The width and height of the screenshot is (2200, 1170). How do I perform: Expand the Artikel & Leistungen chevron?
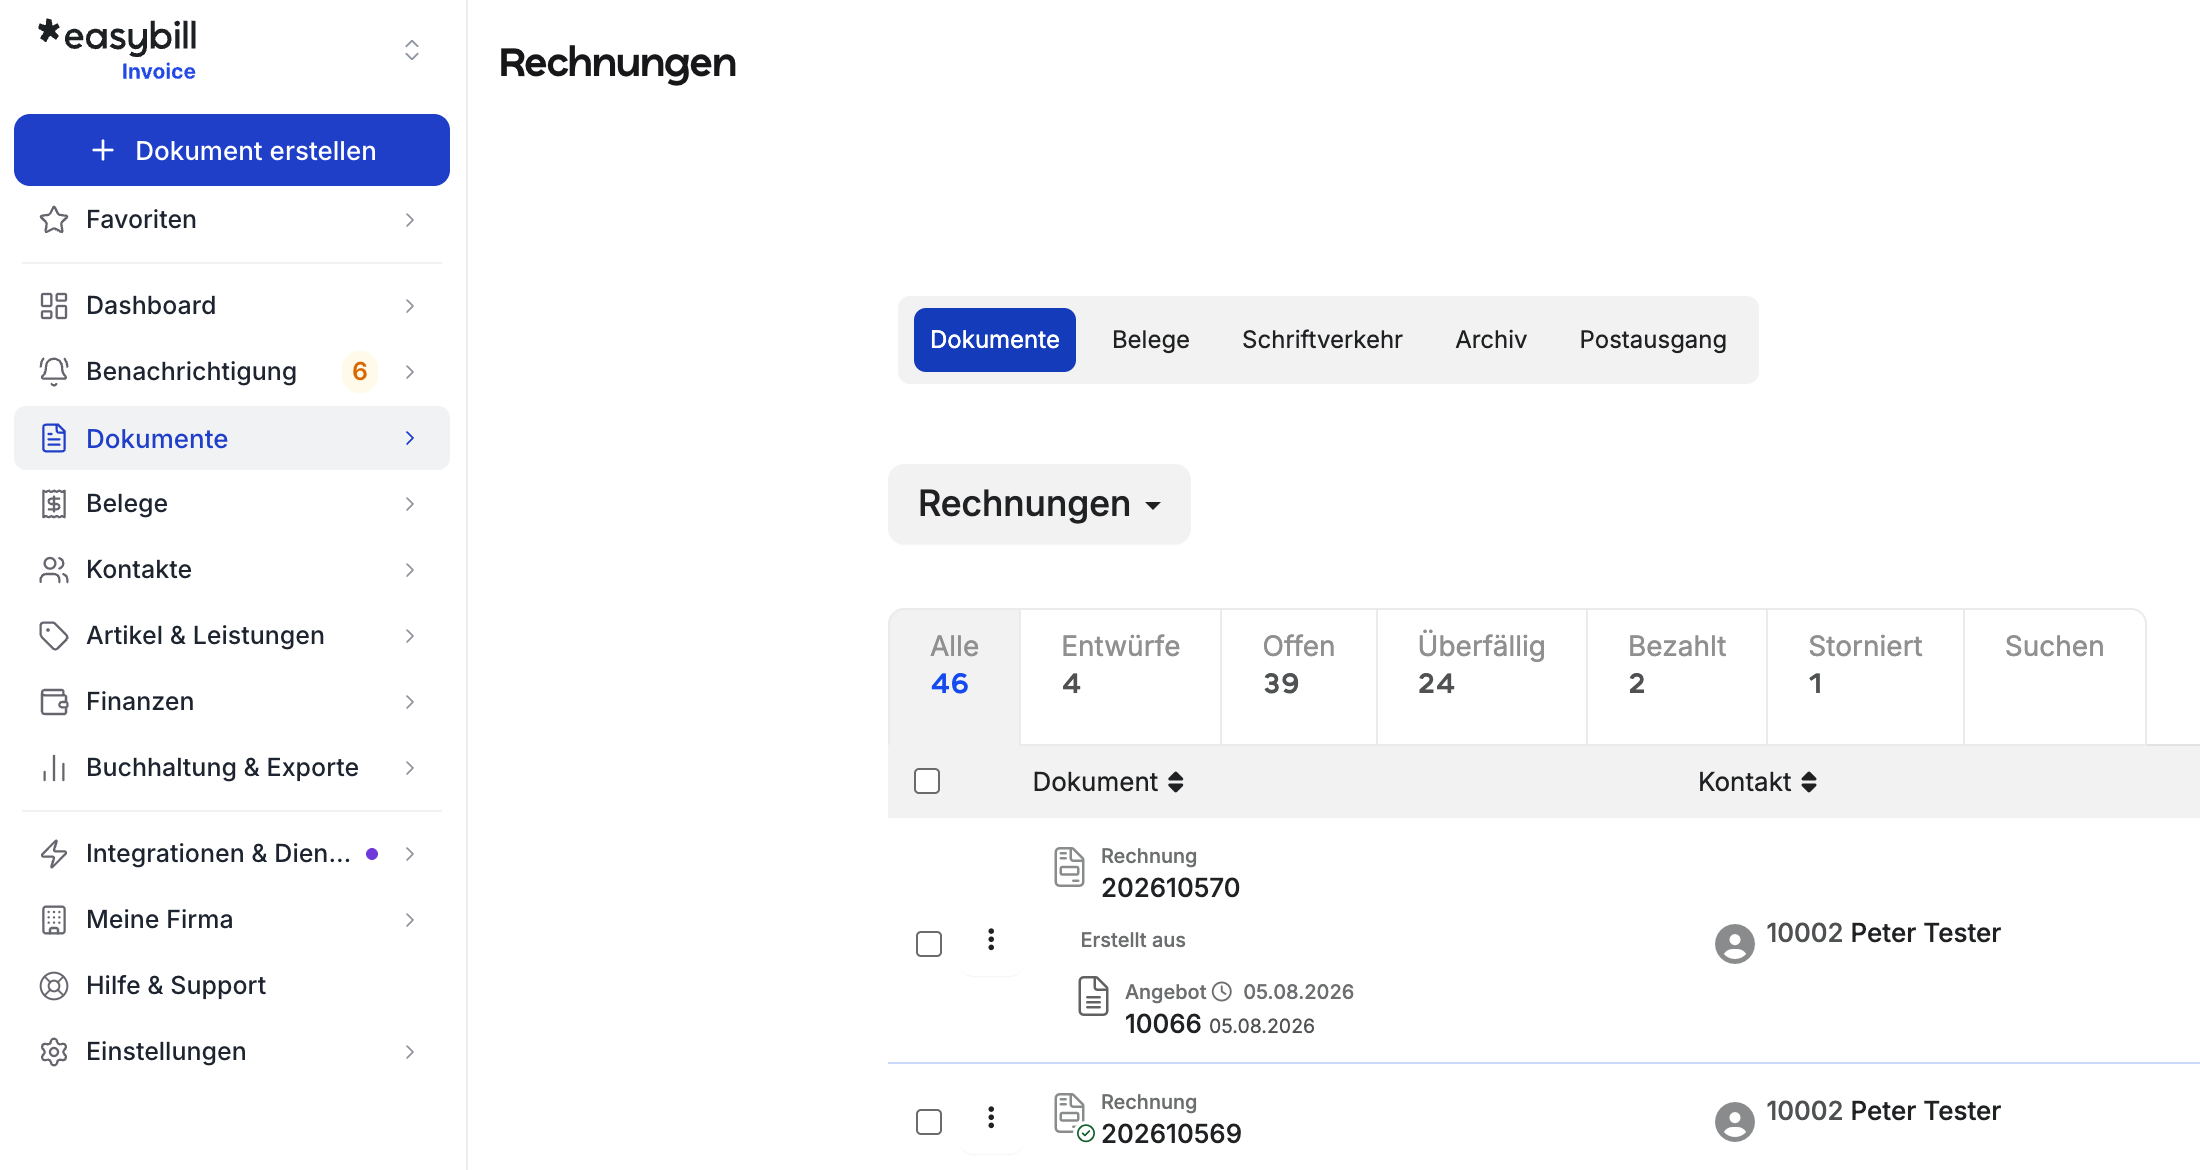click(410, 636)
